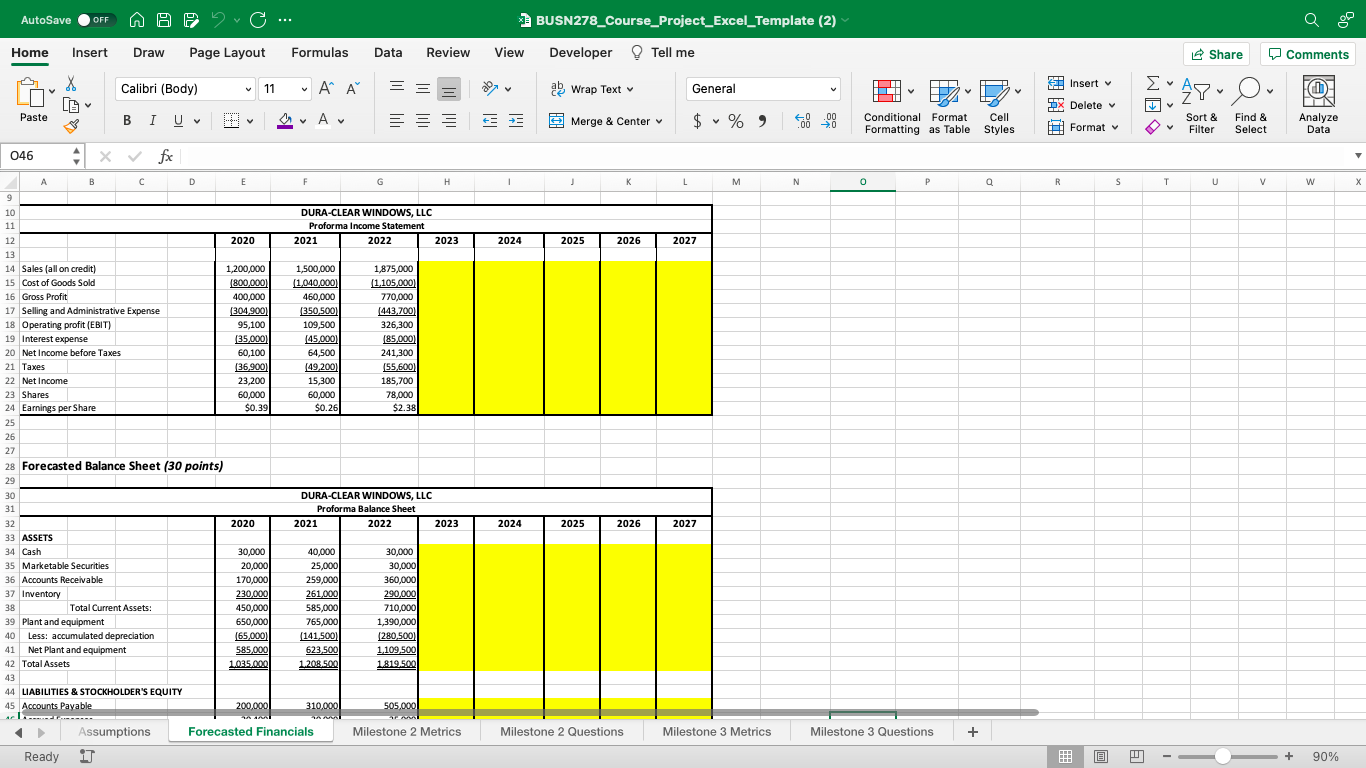This screenshot has height=768, width=1366.
Task: Click the Increase Font Size icon
Action: [x=327, y=89]
